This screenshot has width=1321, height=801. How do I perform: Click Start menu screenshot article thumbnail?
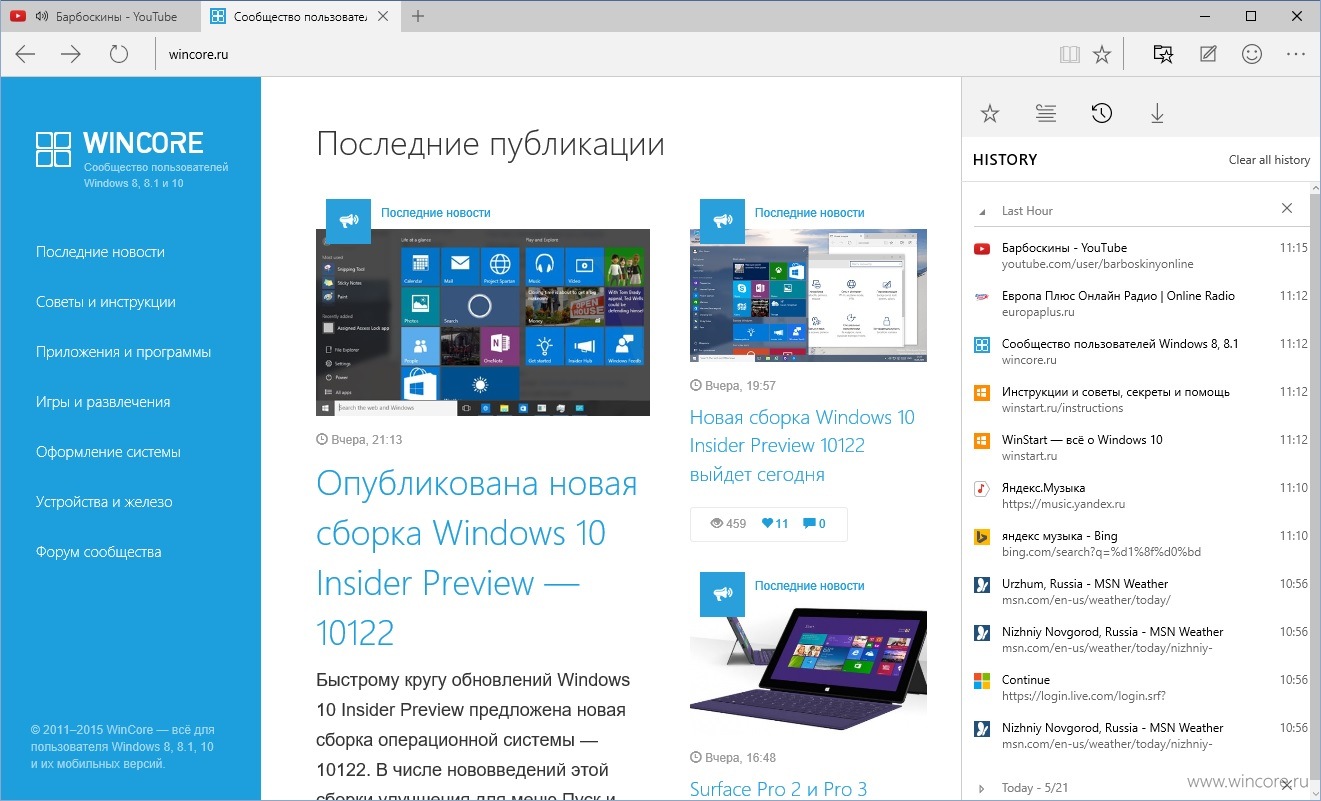(483, 322)
